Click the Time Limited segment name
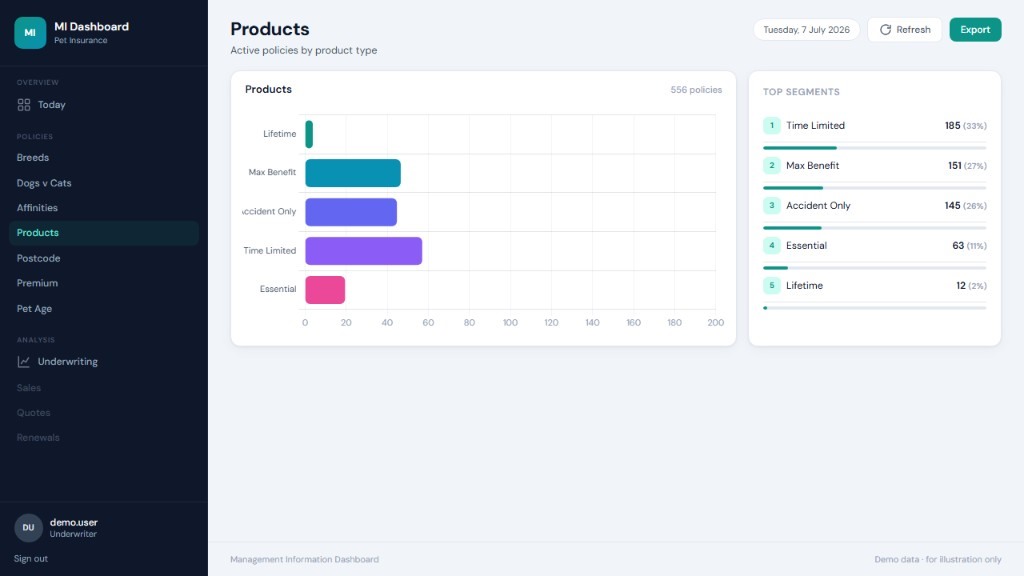This screenshot has width=1024, height=576. (x=815, y=125)
